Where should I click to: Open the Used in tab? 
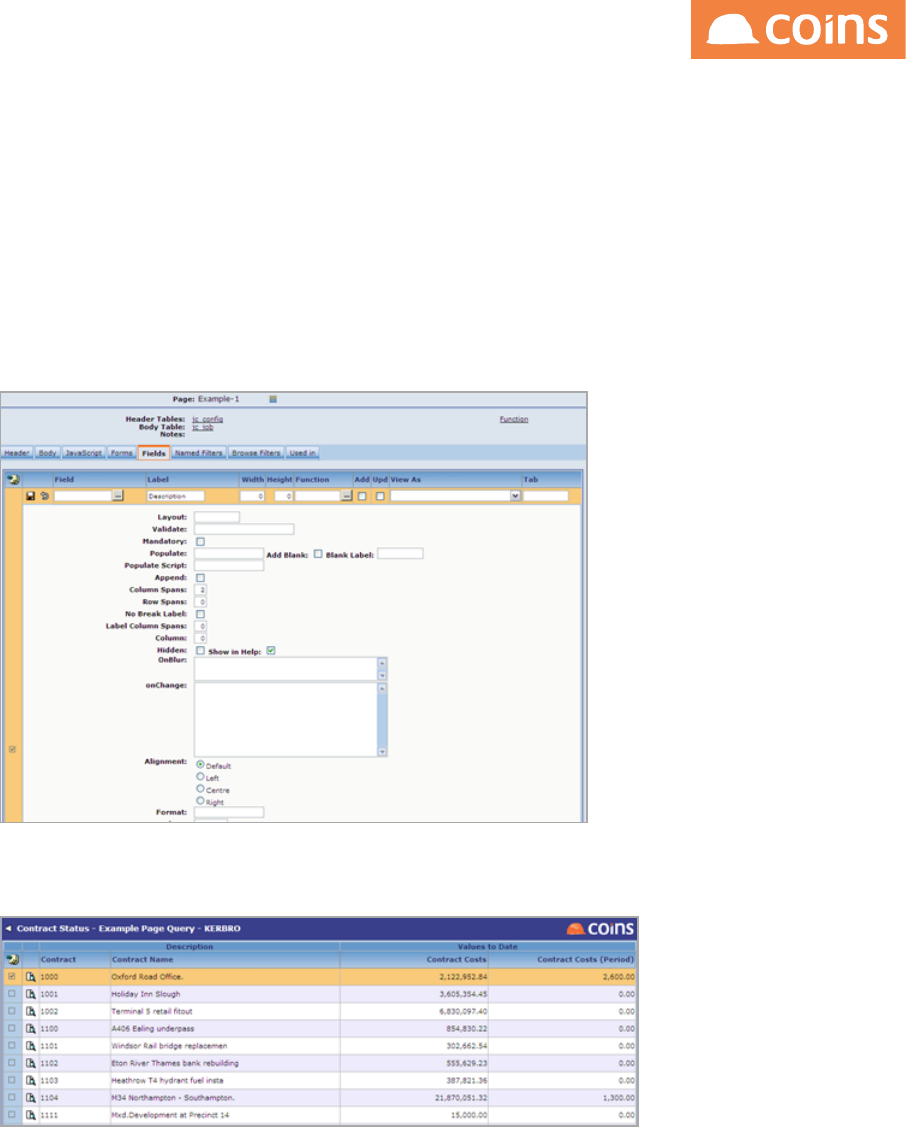[x=302, y=453]
